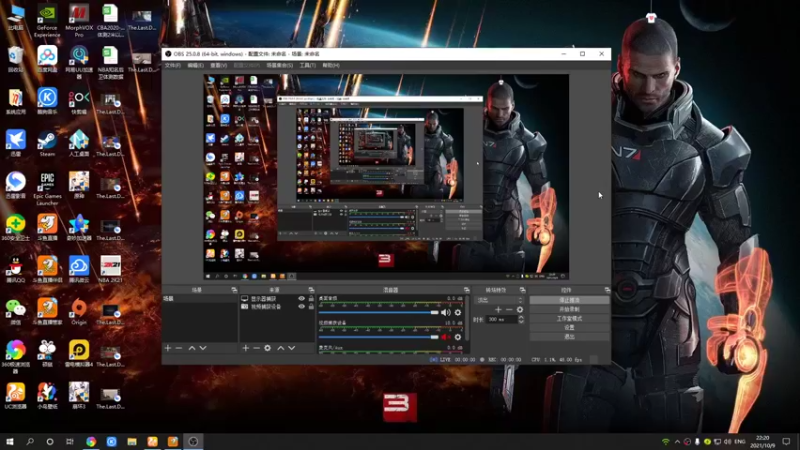Viewport: 800px width, 450px height.
Task: Open Desktop Audio gear settings in mixer
Action: coord(458,312)
